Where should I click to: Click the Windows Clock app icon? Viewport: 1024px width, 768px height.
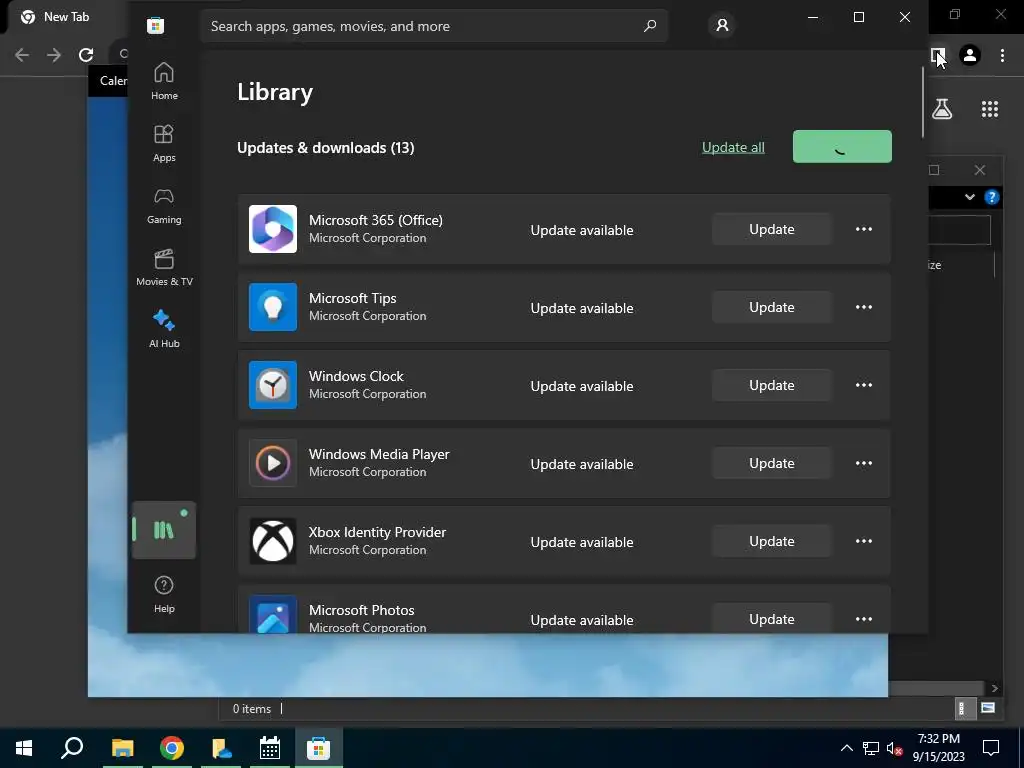(x=273, y=385)
